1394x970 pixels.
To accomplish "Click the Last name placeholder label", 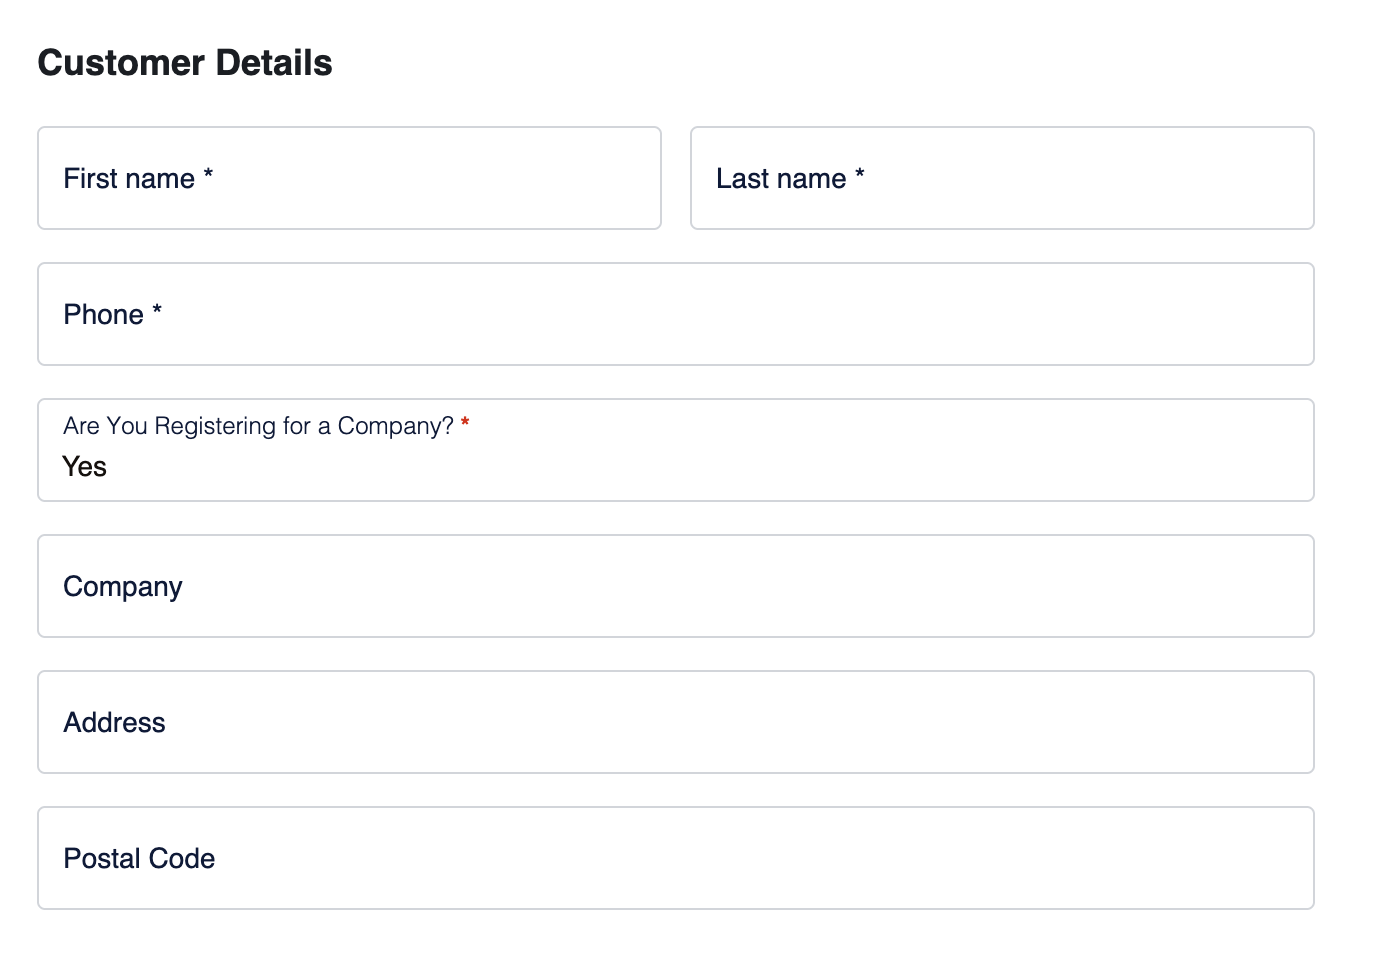I will pyautogui.click(x=781, y=179).
